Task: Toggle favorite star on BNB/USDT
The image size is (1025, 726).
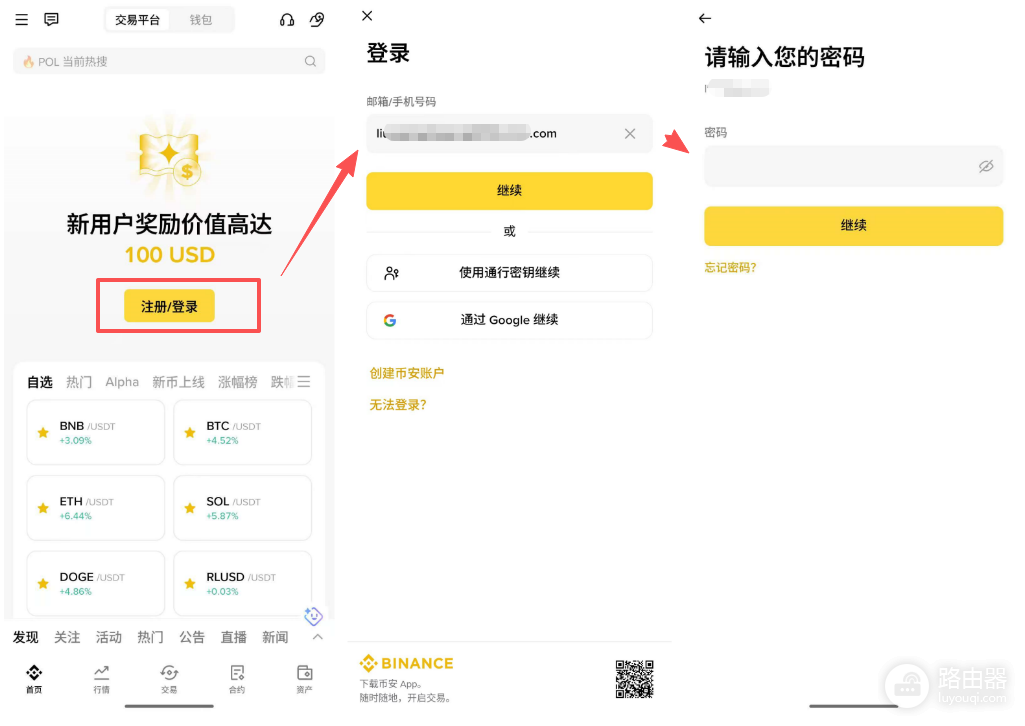Action: pos(43,433)
